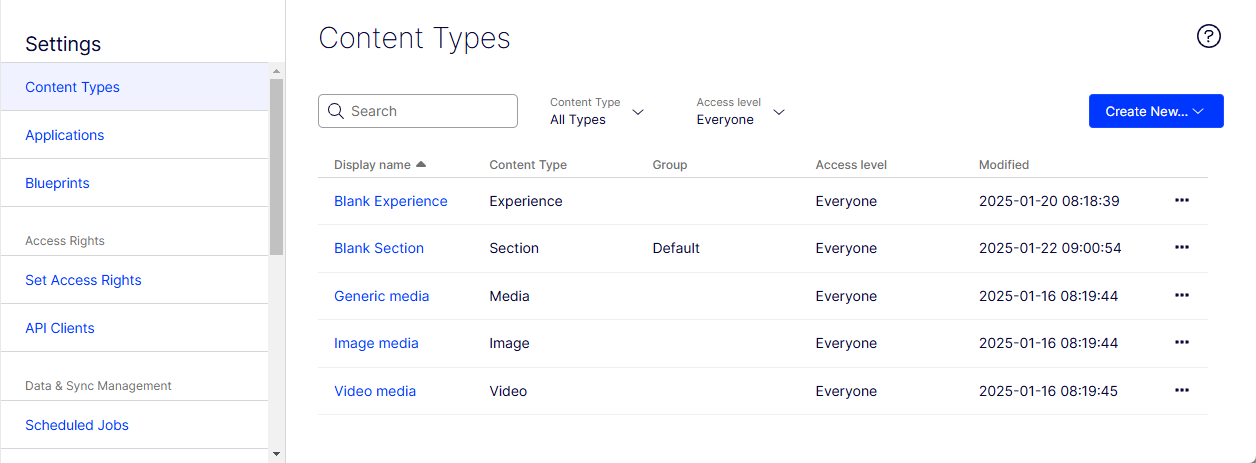The width and height of the screenshot is (1256, 463).
Task: Open the Video media content type
Action: 375,391
